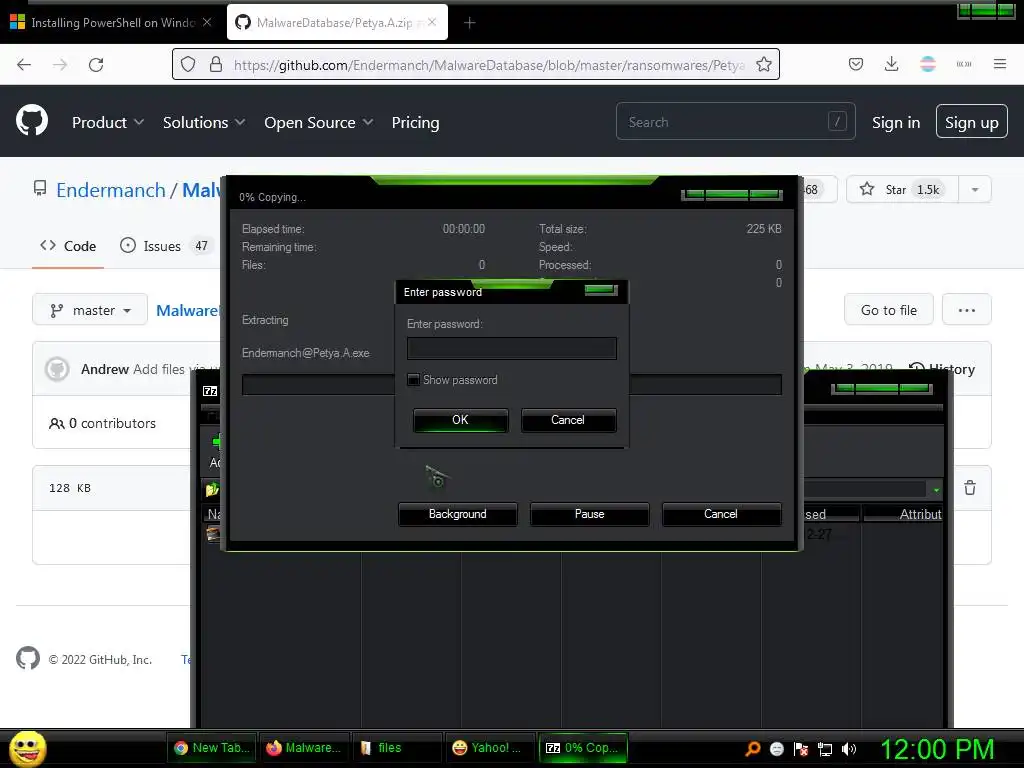This screenshot has height=768, width=1024.
Task: Show site security padlock info
Action: click(216, 65)
